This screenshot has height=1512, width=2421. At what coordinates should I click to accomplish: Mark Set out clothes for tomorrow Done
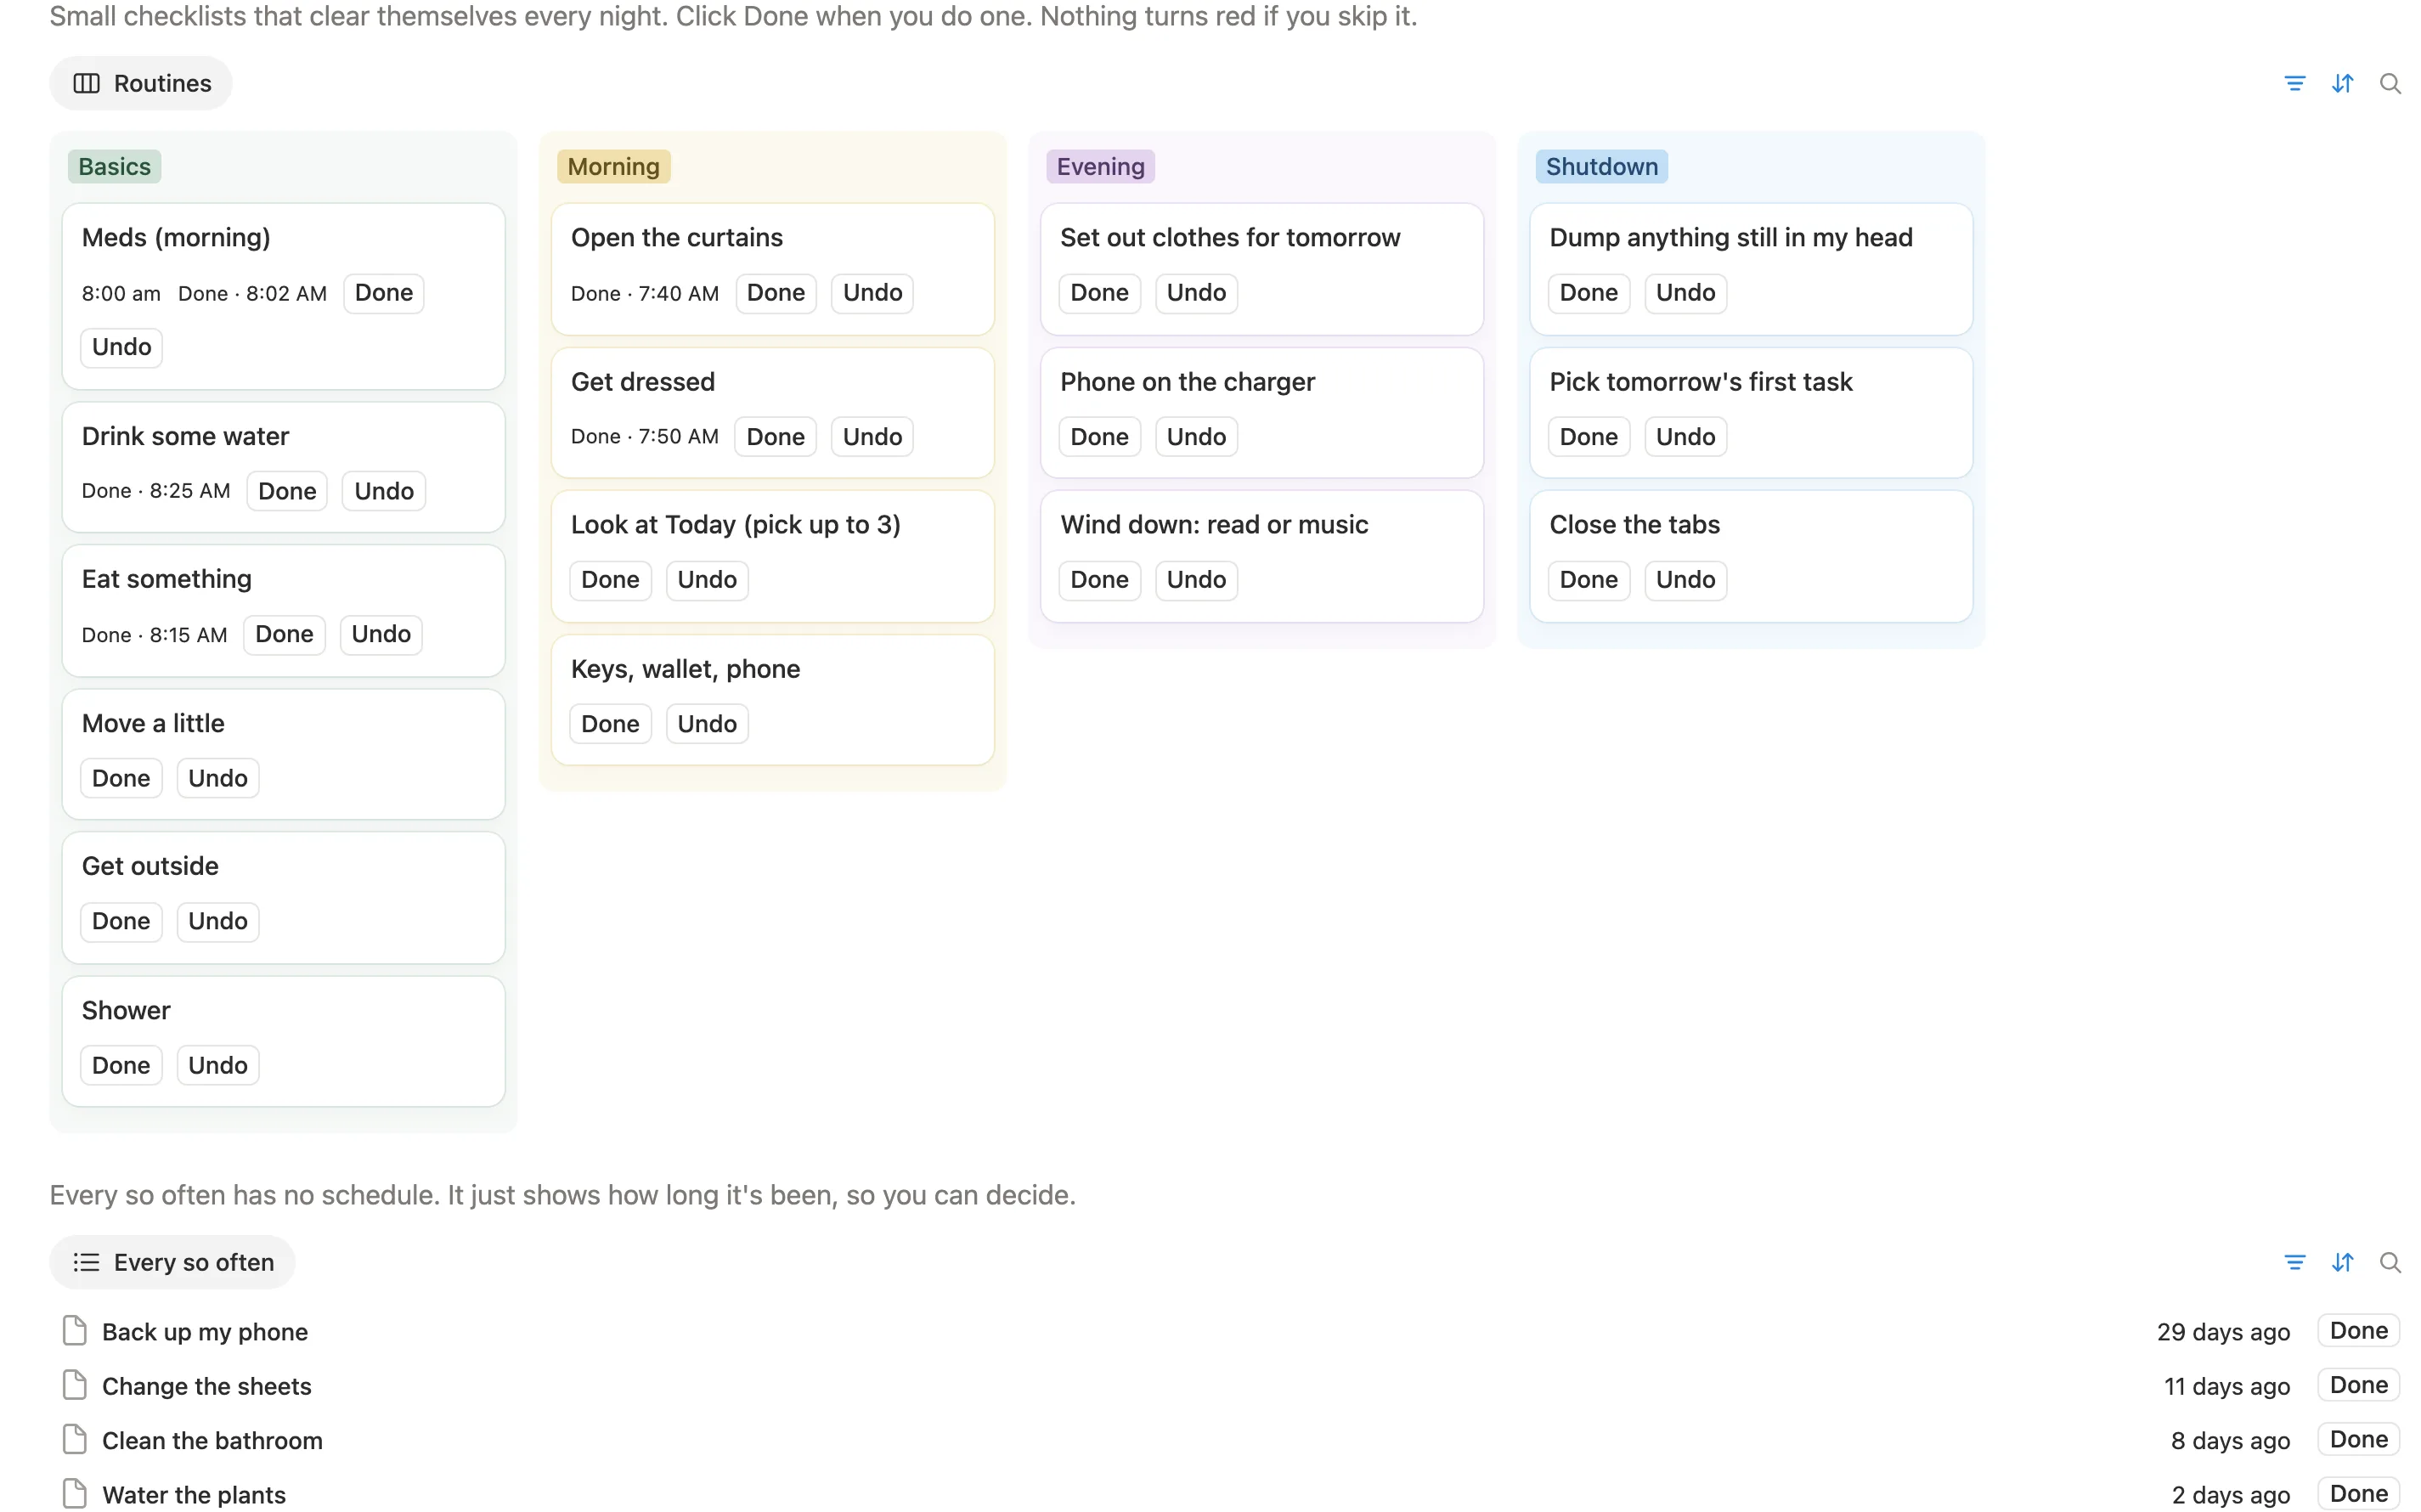point(1099,293)
